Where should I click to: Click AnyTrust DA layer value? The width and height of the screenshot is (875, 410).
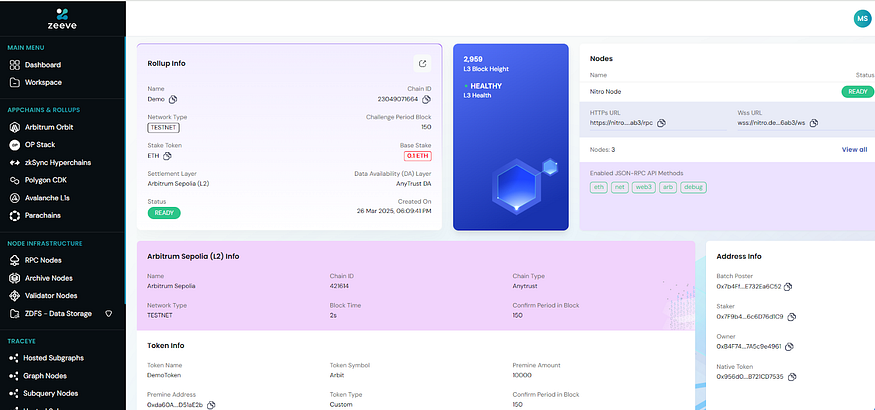413,184
